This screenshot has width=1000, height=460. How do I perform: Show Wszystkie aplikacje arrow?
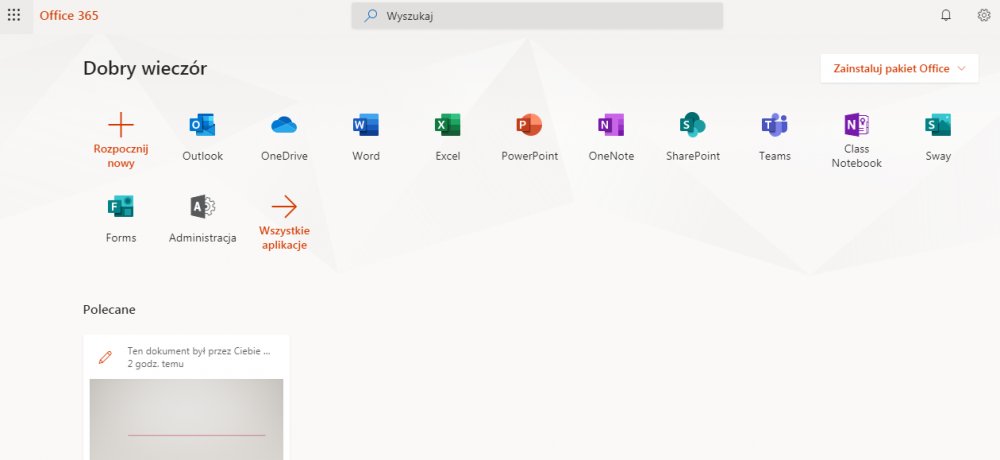coord(284,207)
